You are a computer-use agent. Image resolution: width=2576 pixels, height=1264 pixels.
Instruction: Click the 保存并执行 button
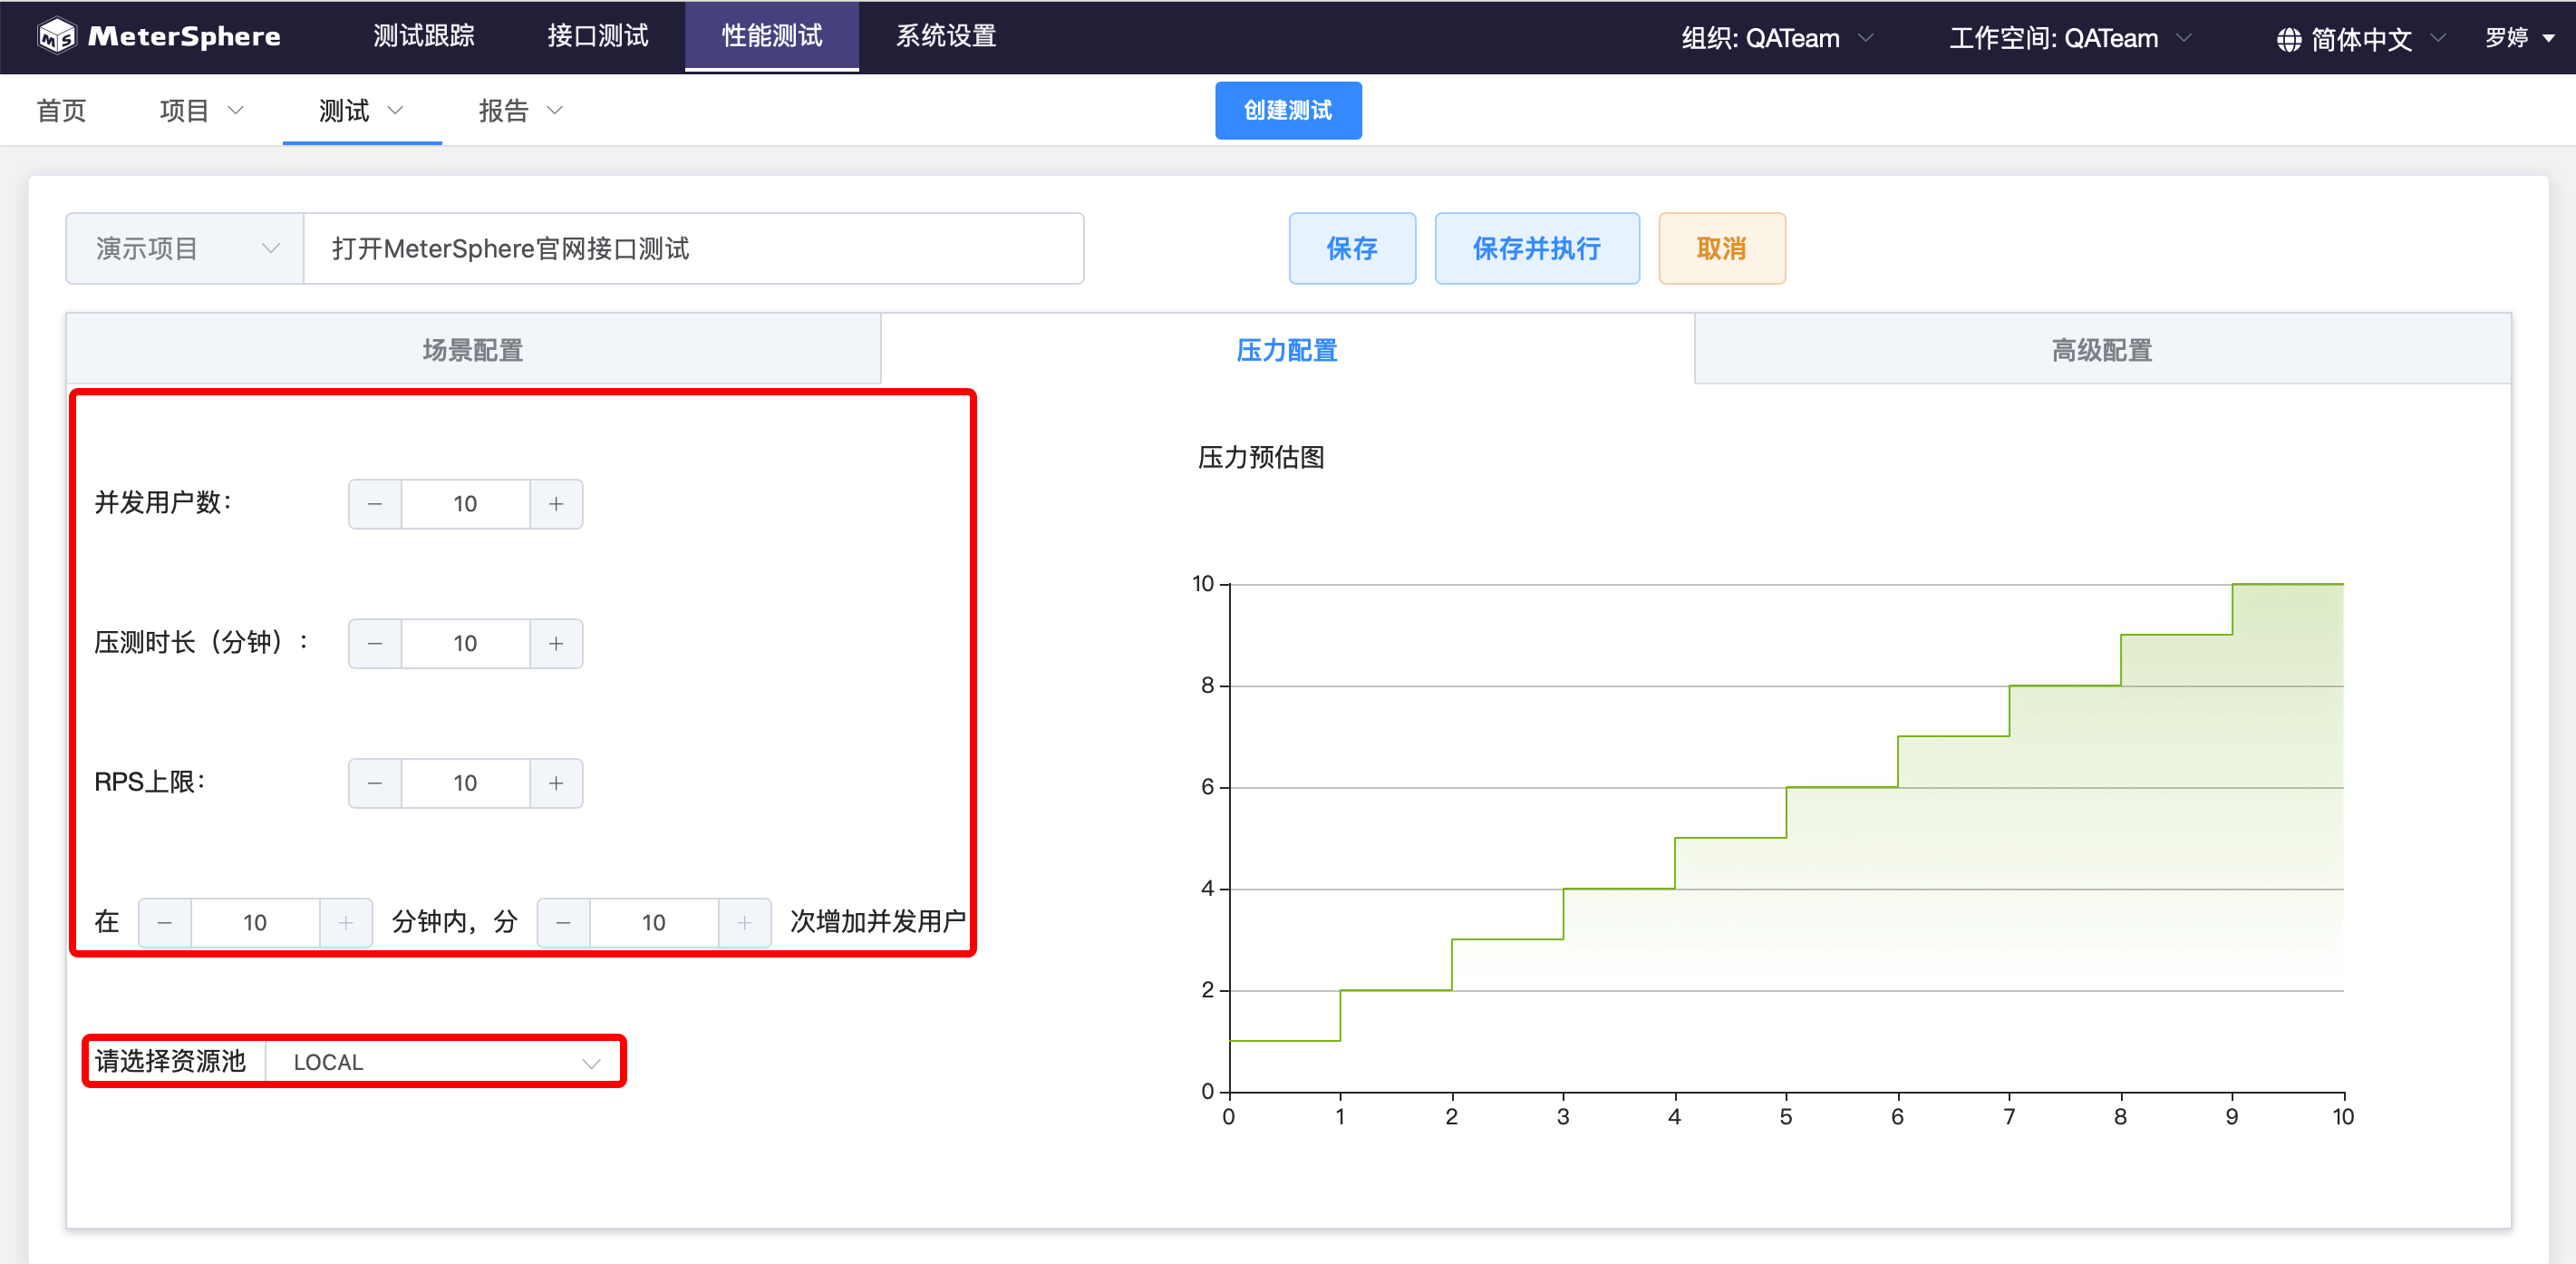[1536, 249]
